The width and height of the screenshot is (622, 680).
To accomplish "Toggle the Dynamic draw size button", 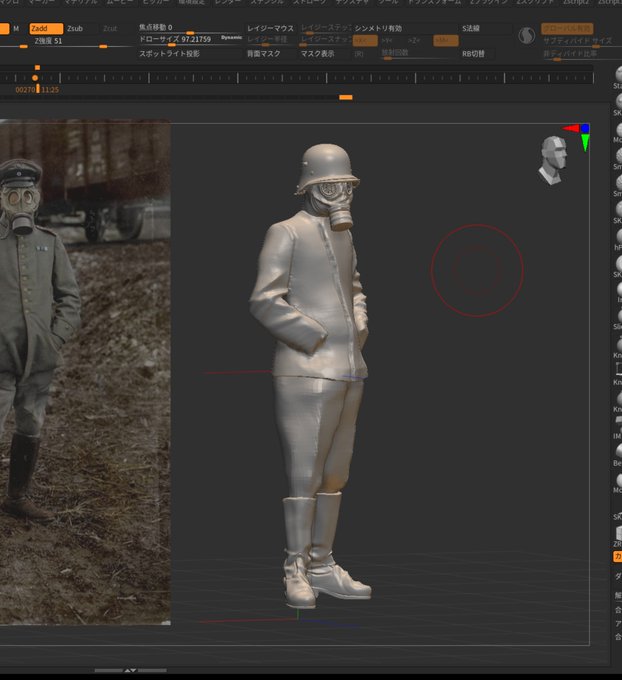I will pos(231,38).
